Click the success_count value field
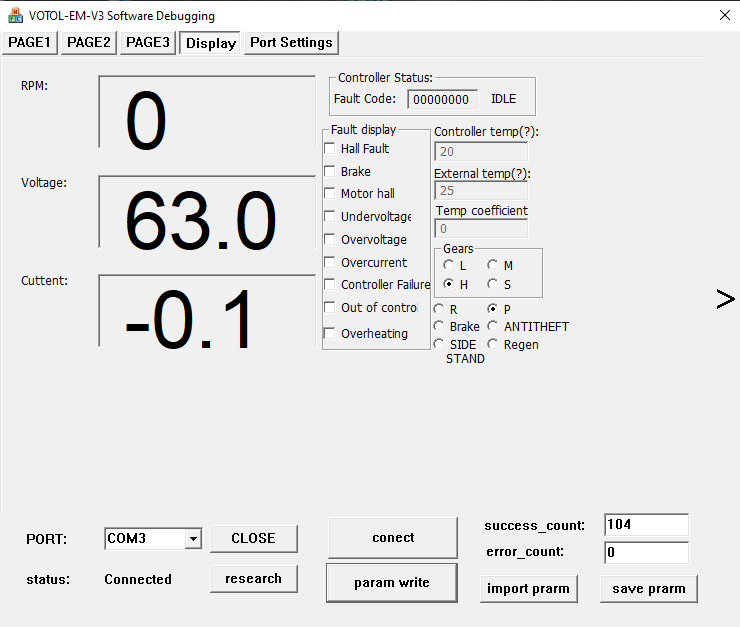 coord(646,525)
